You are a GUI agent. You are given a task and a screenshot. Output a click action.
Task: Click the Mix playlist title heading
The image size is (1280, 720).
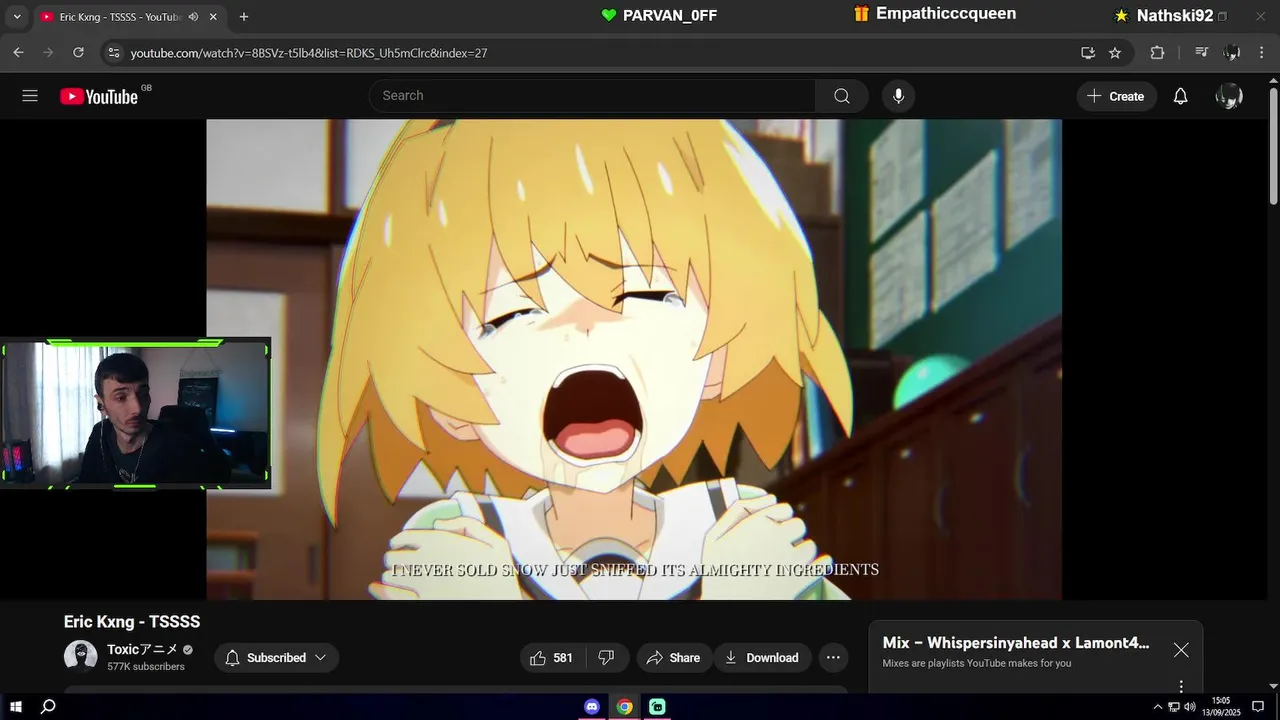point(1016,643)
